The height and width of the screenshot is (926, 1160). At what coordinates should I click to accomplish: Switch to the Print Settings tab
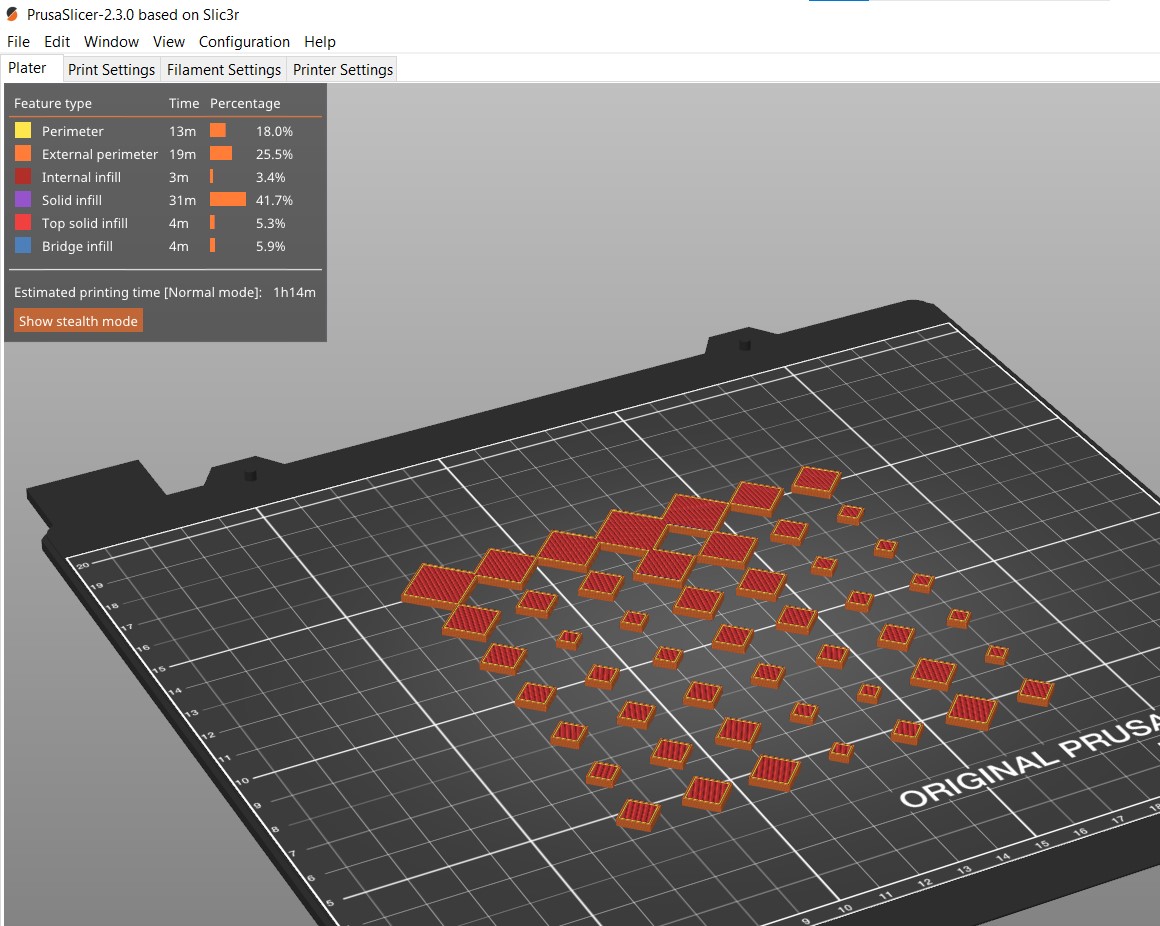[112, 70]
